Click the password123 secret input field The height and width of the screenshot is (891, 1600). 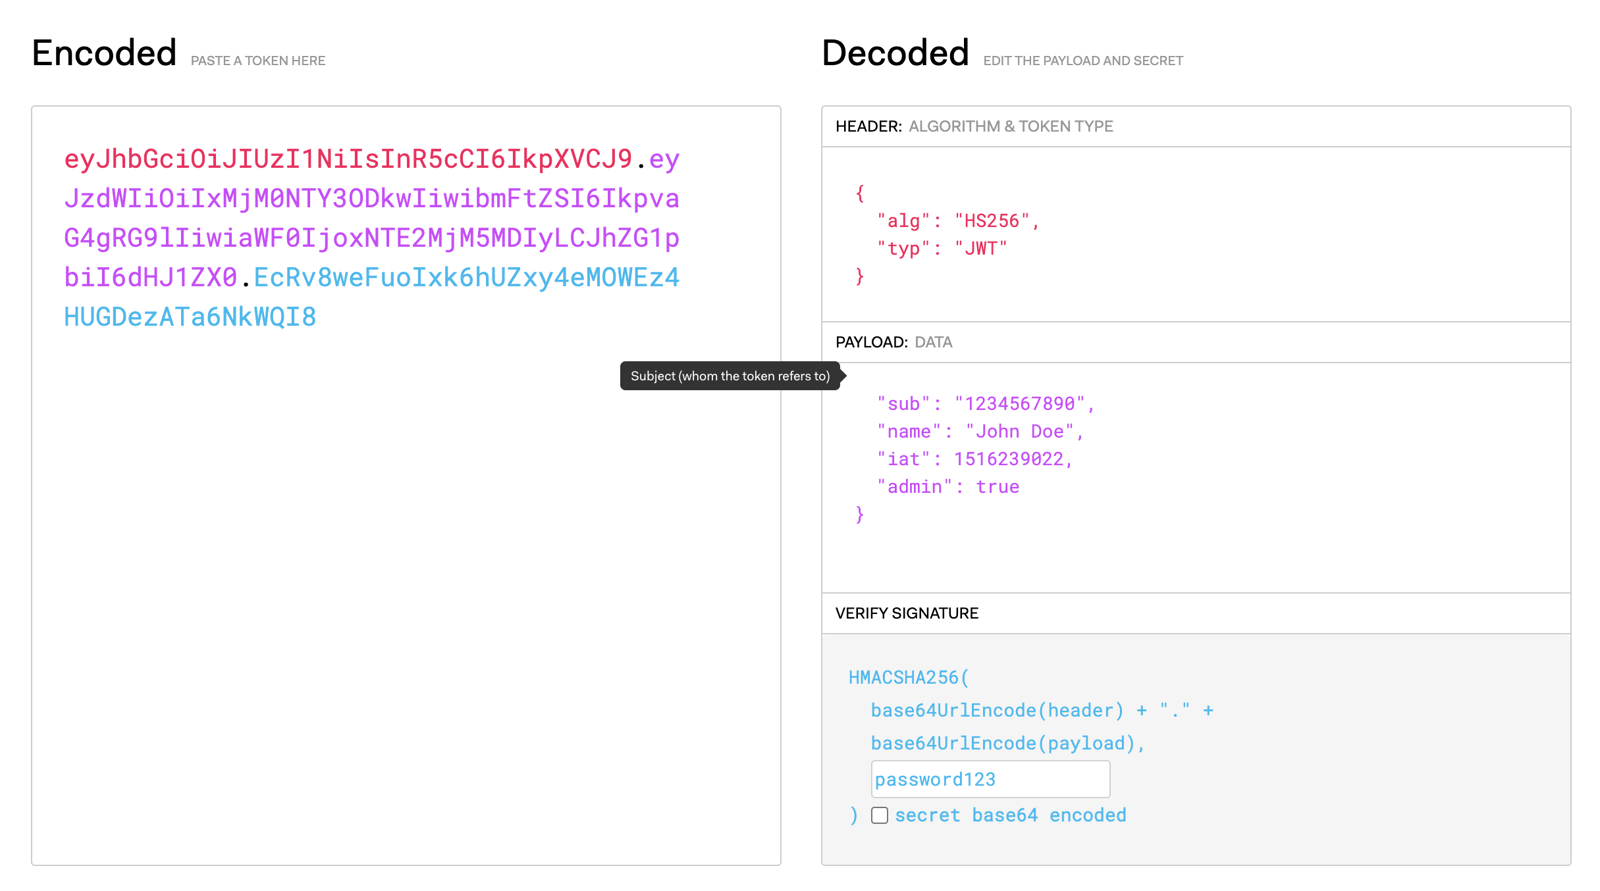click(x=989, y=779)
